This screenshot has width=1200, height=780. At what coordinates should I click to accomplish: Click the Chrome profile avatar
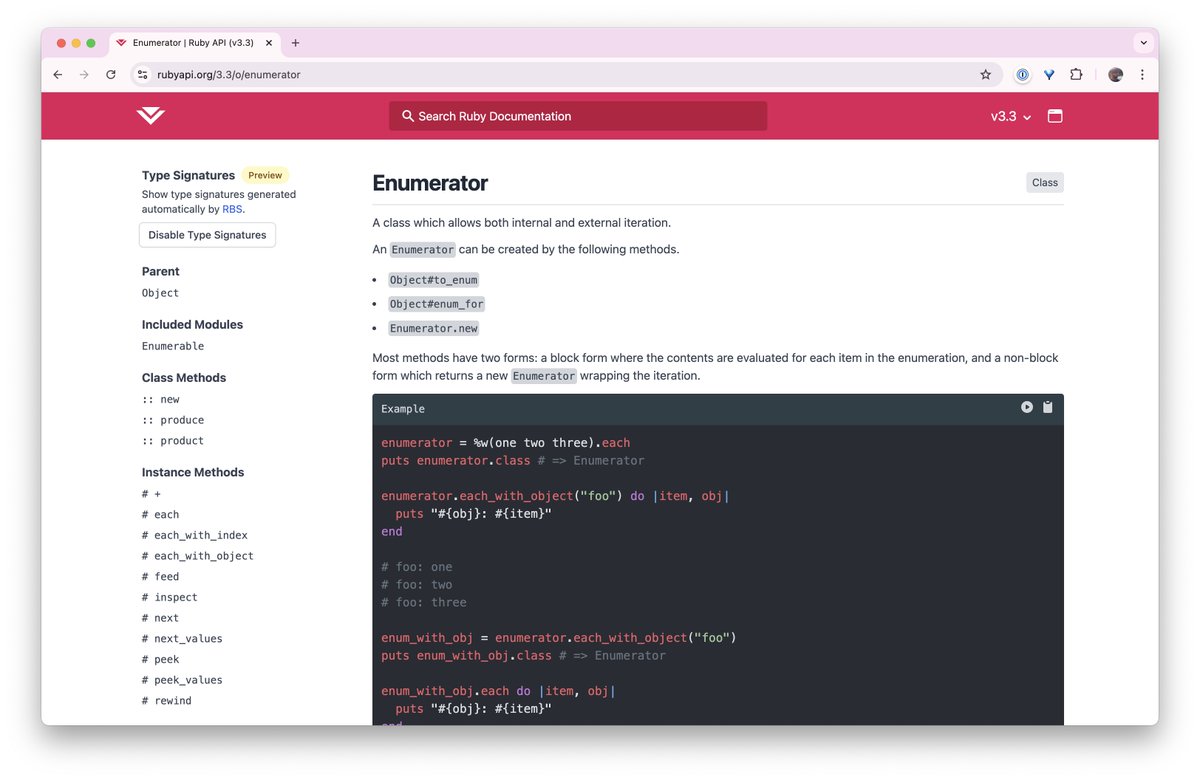(x=1115, y=74)
